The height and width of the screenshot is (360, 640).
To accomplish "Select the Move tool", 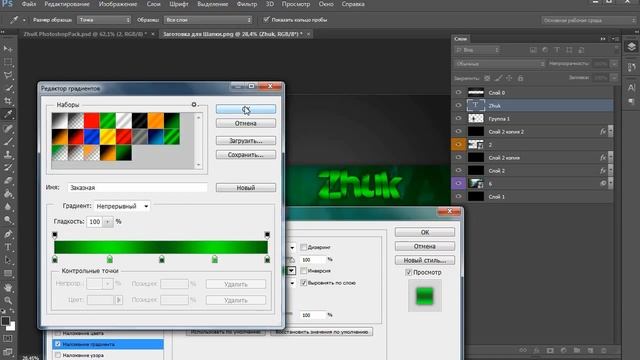I will [8, 49].
